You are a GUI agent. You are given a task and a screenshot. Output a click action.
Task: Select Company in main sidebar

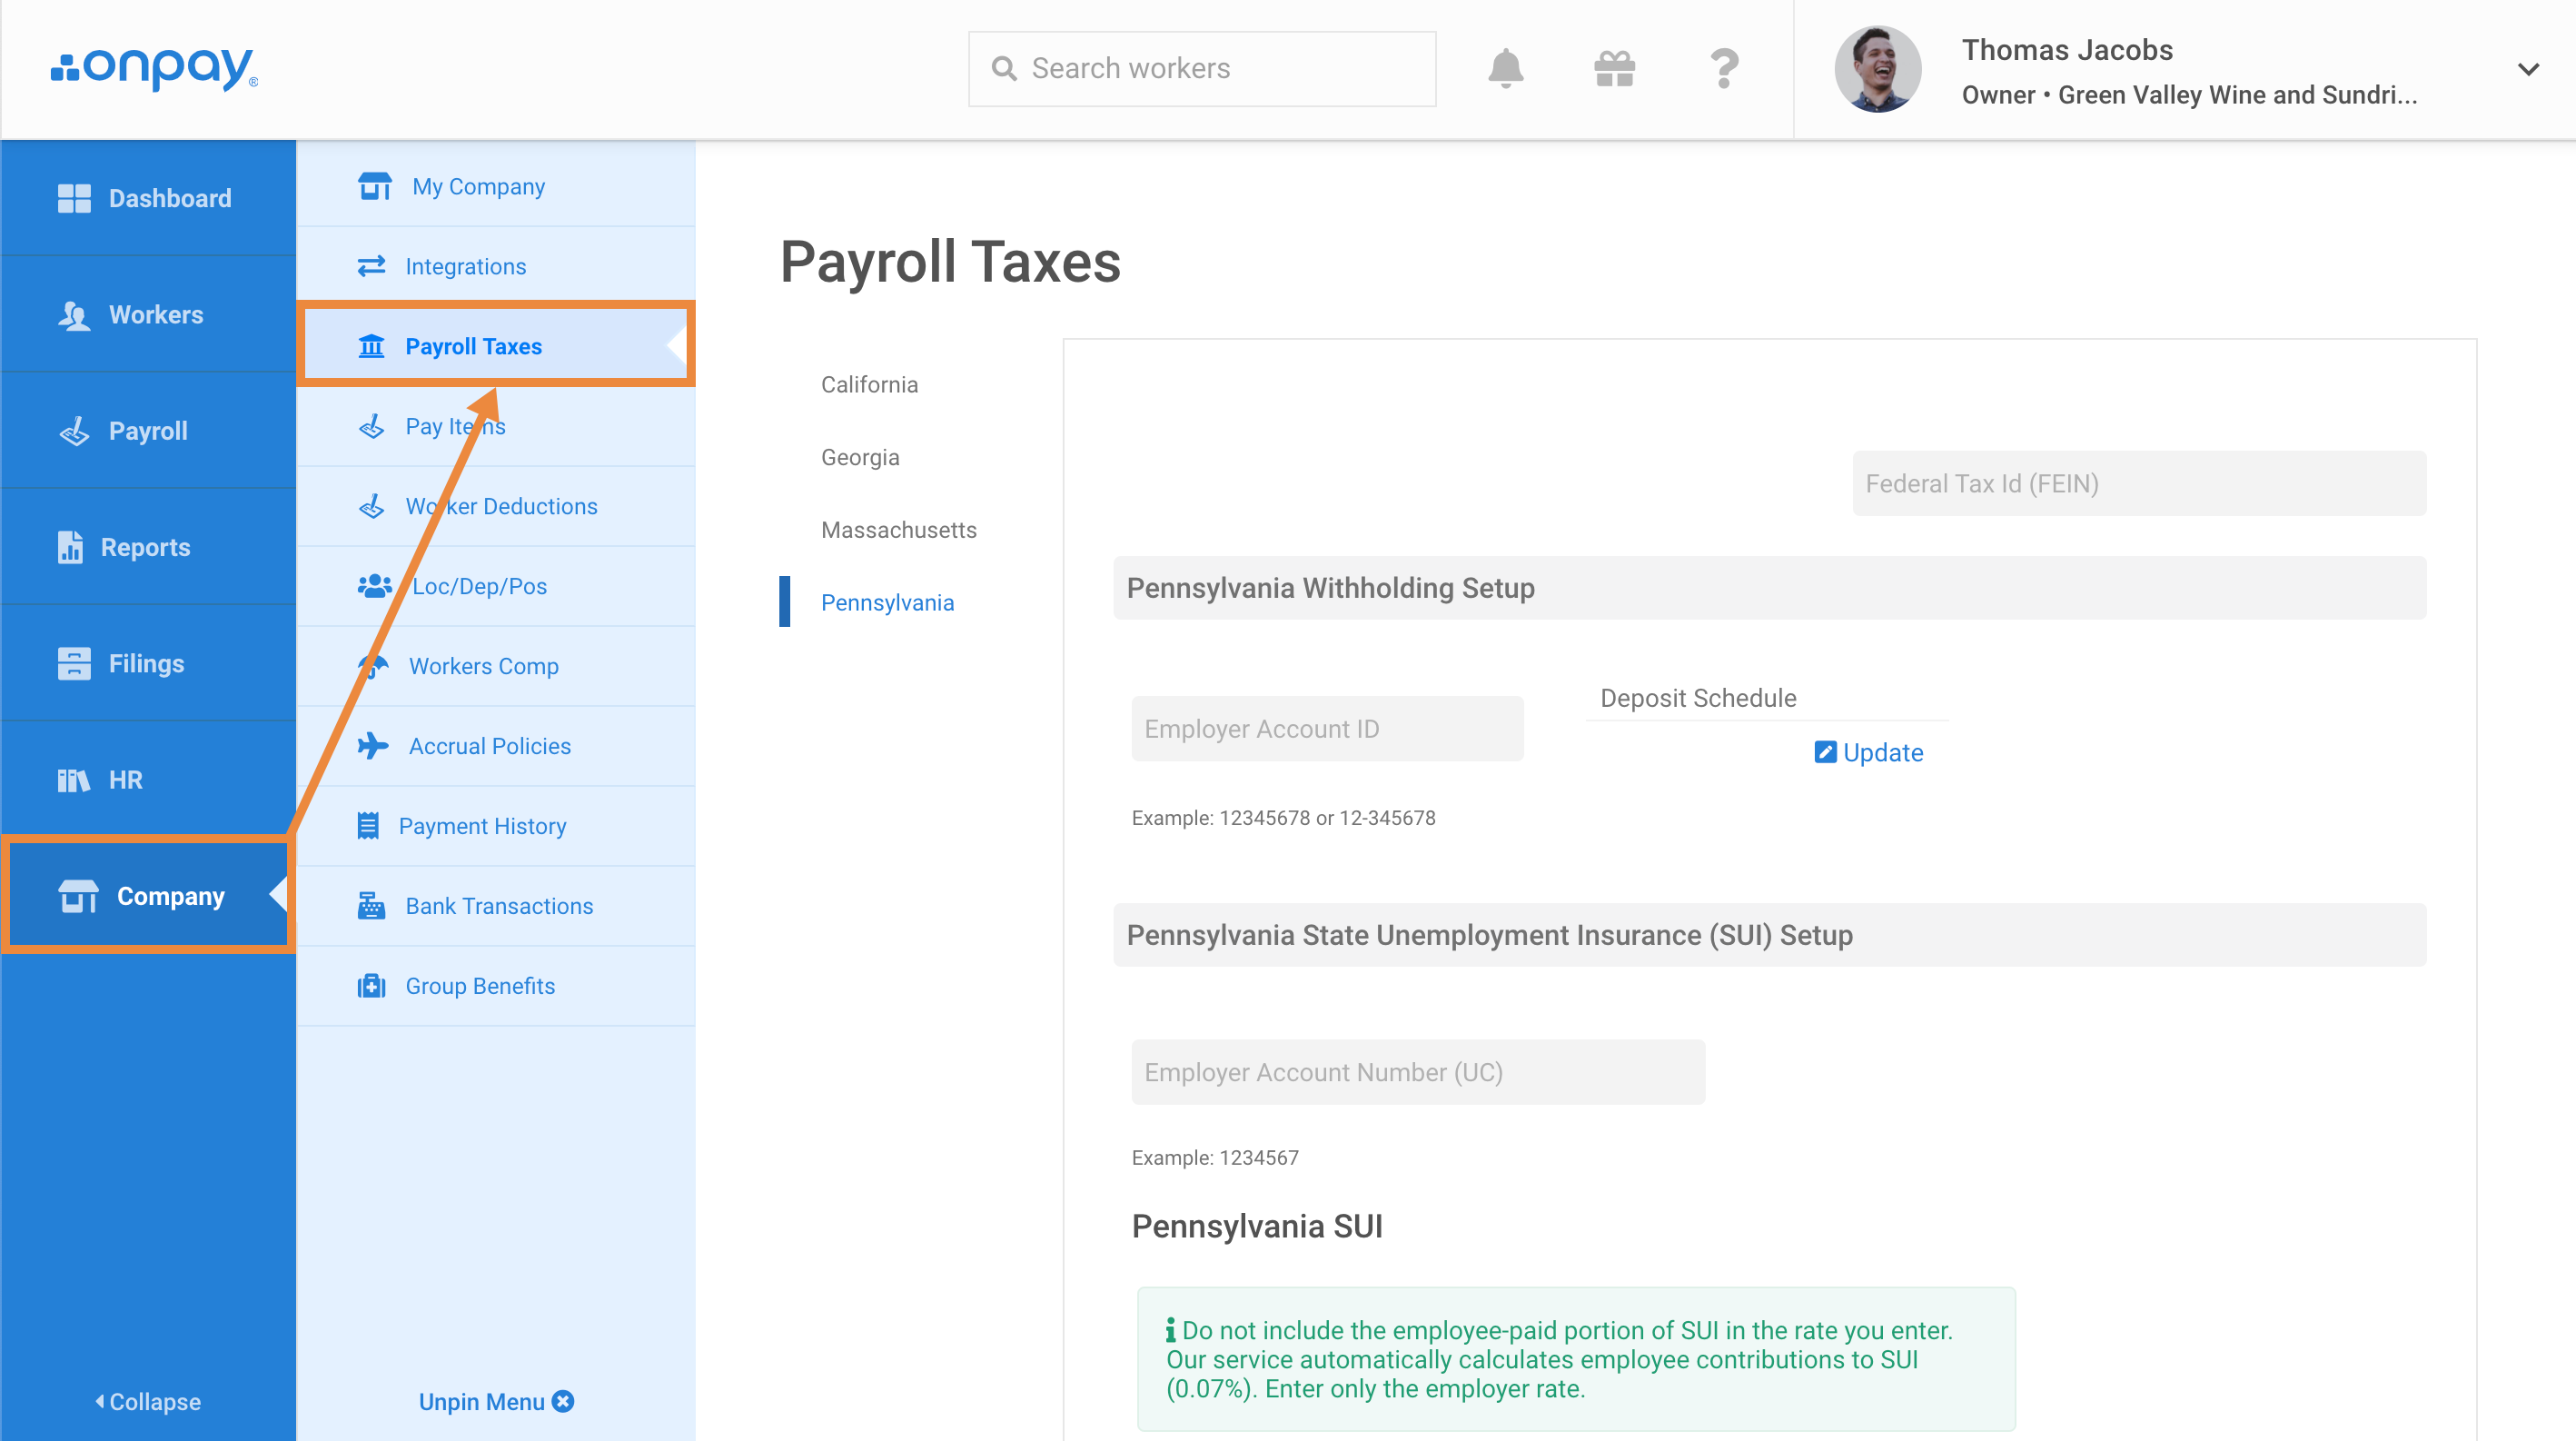148,896
